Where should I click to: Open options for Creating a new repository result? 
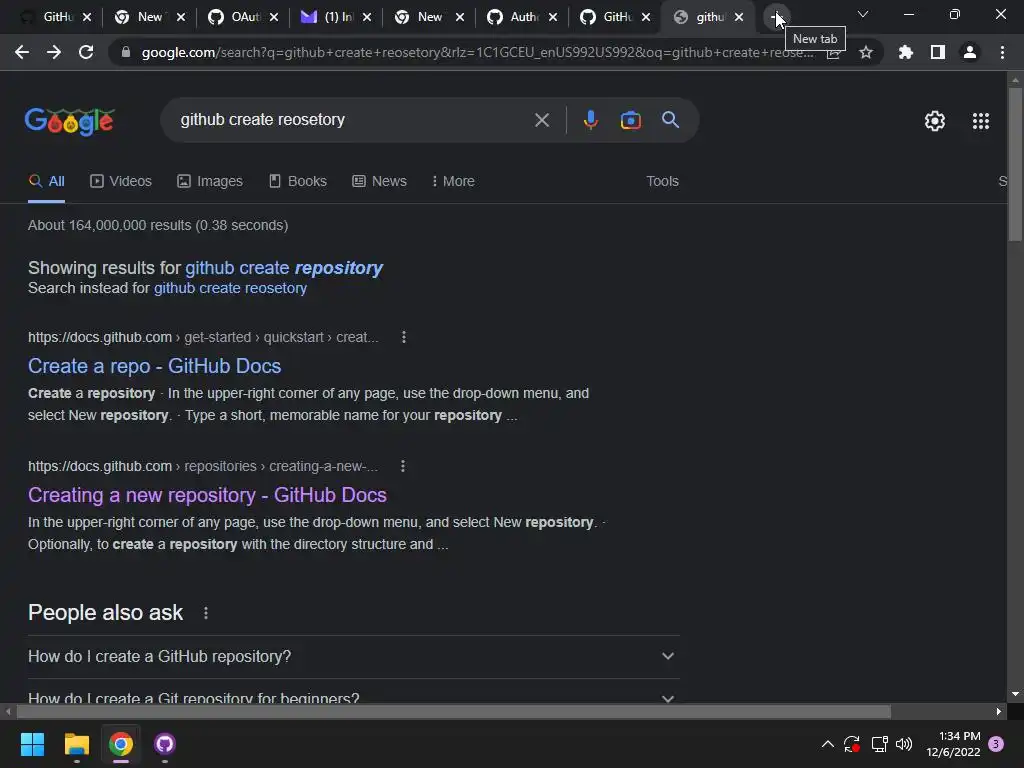coord(403,466)
